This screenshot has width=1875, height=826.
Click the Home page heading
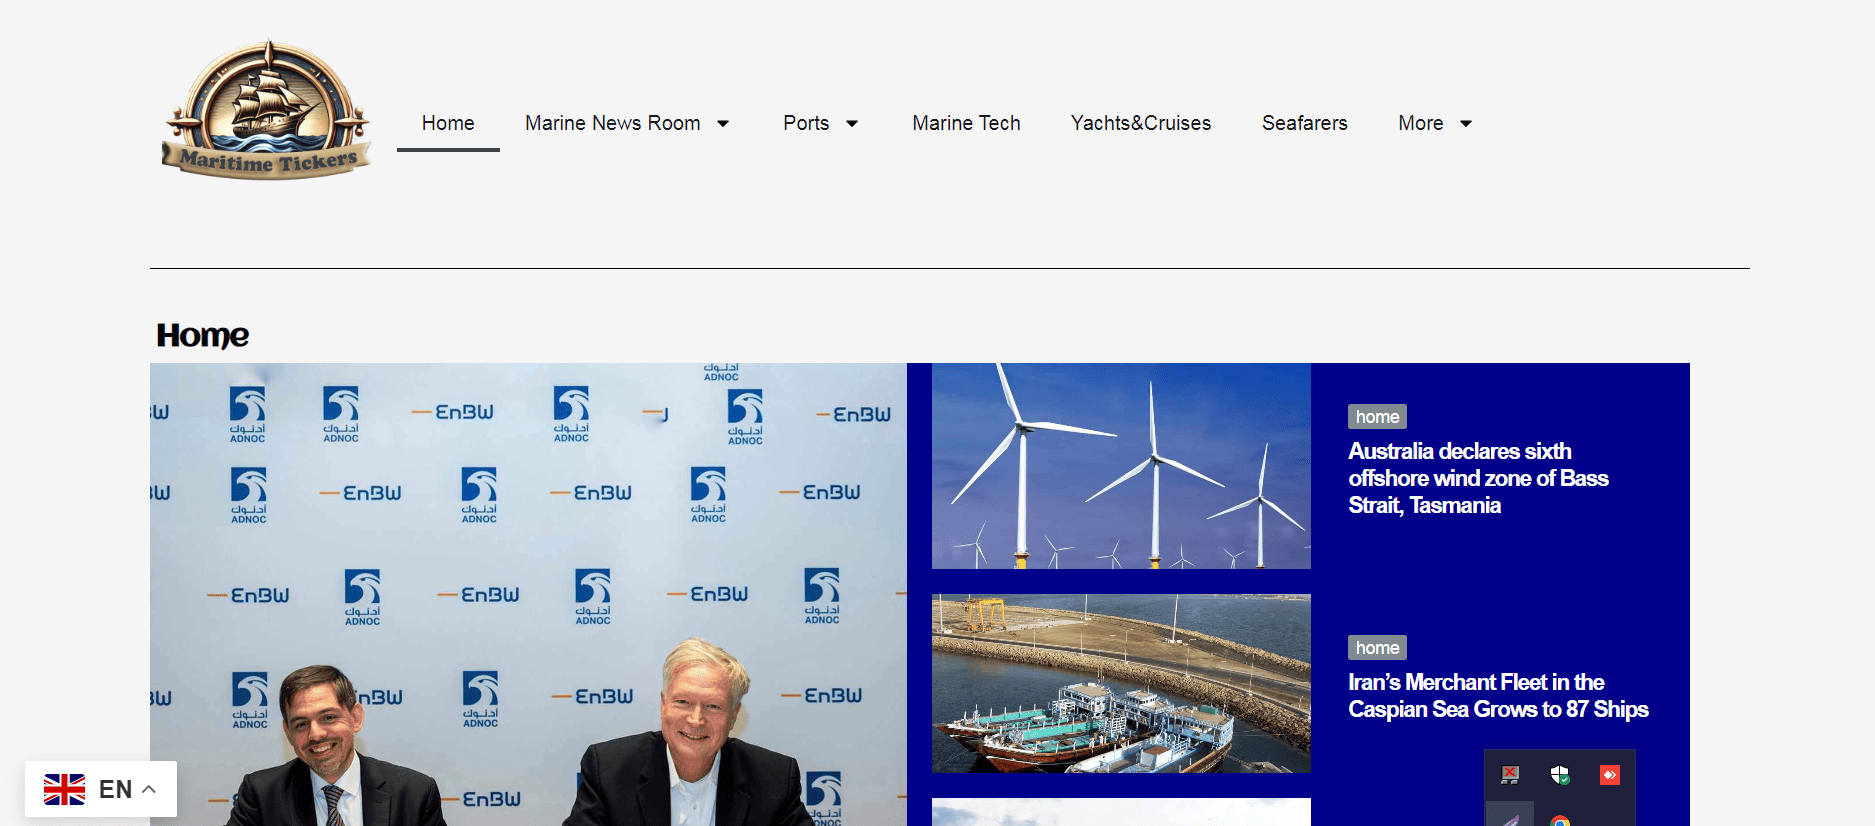[203, 336]
